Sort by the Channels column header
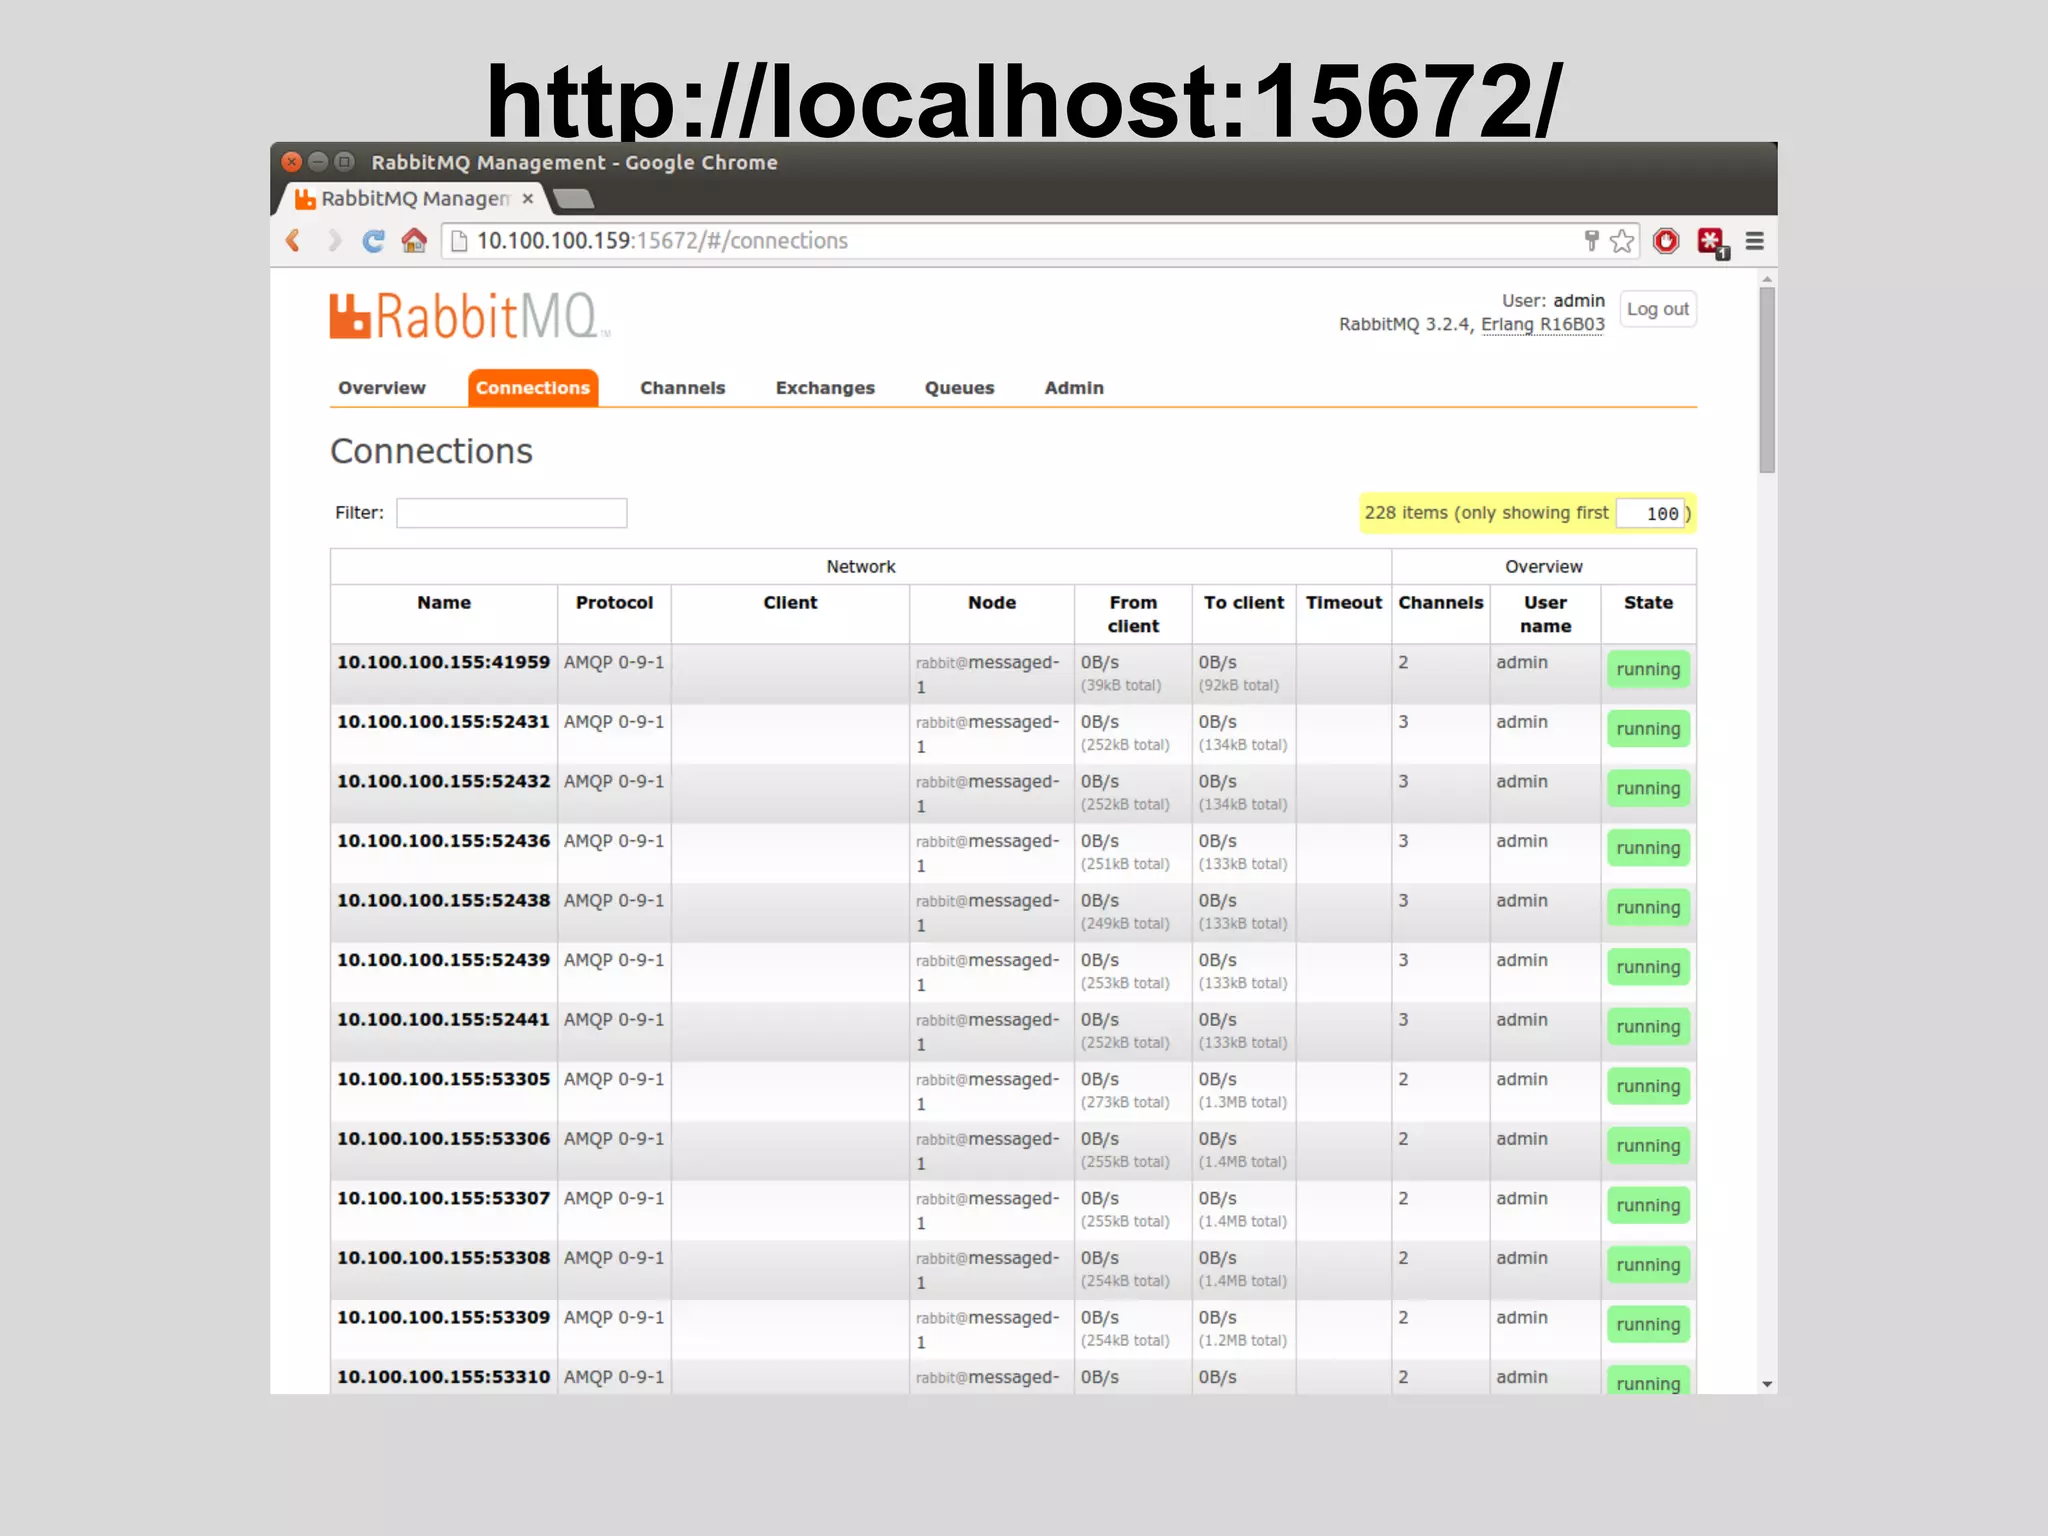 click(1441, 603)
